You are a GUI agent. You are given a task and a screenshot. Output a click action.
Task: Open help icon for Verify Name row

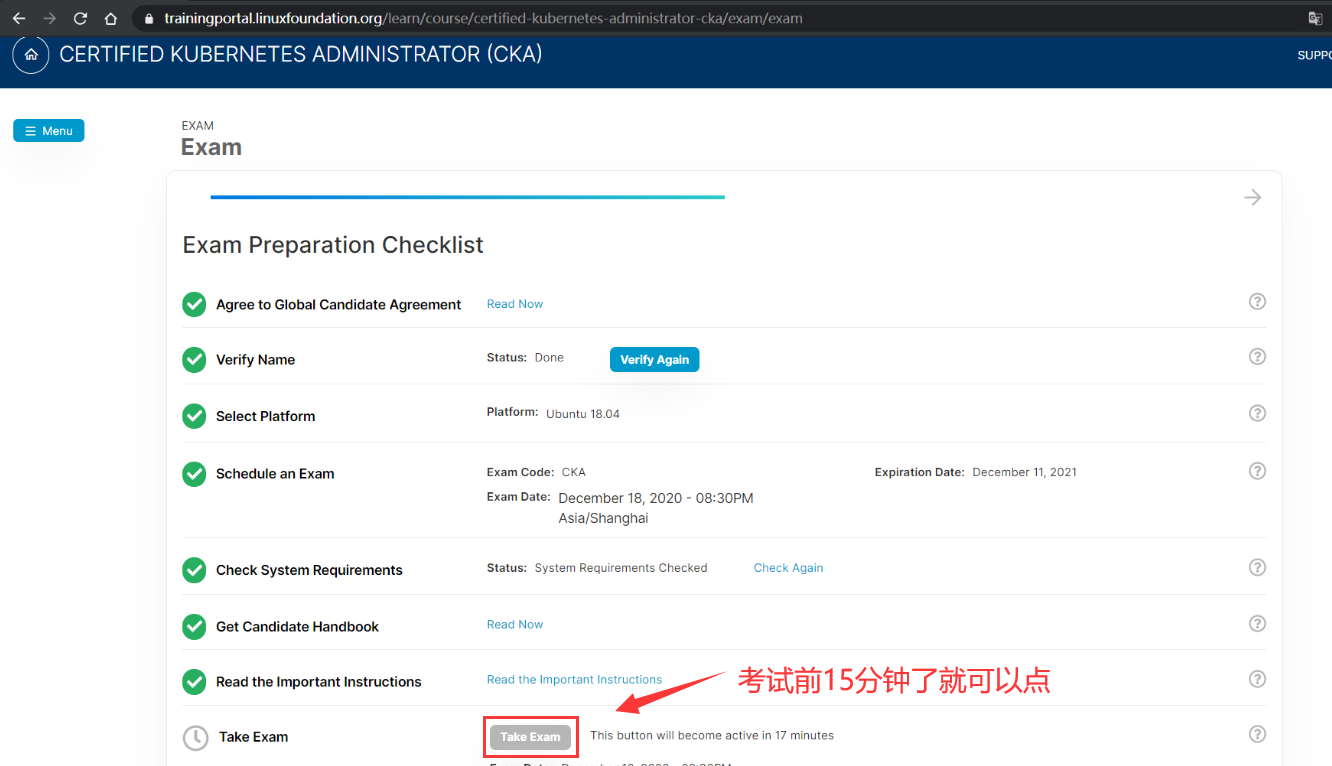tap(1258, 357)
